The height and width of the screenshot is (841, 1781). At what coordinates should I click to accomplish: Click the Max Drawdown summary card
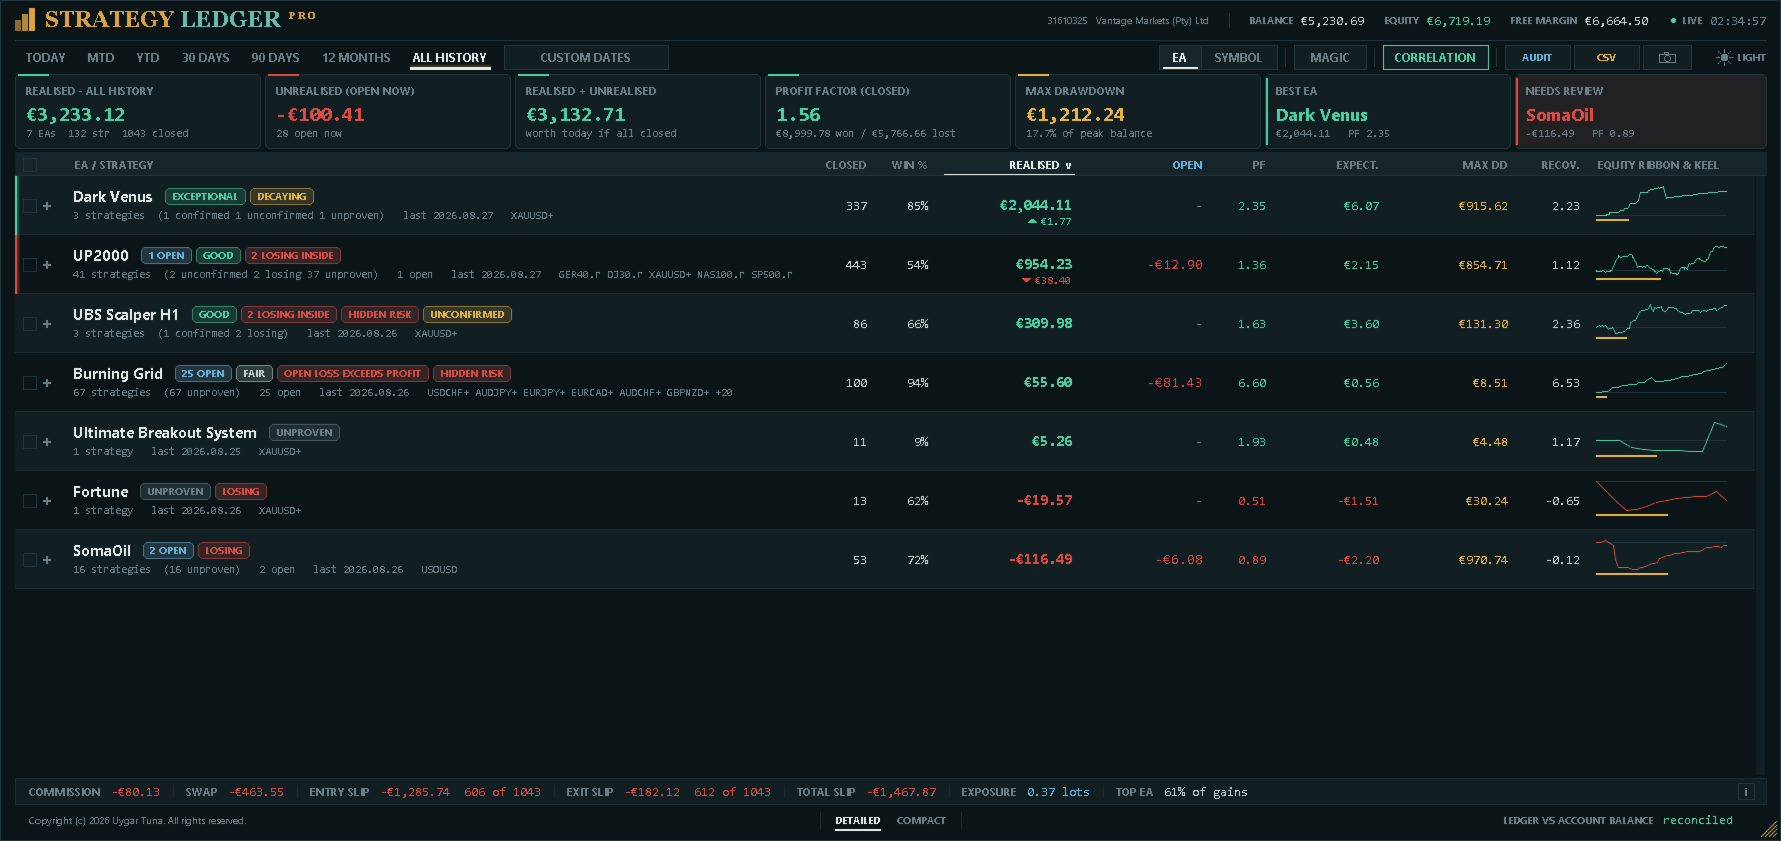coord(1137,112)
